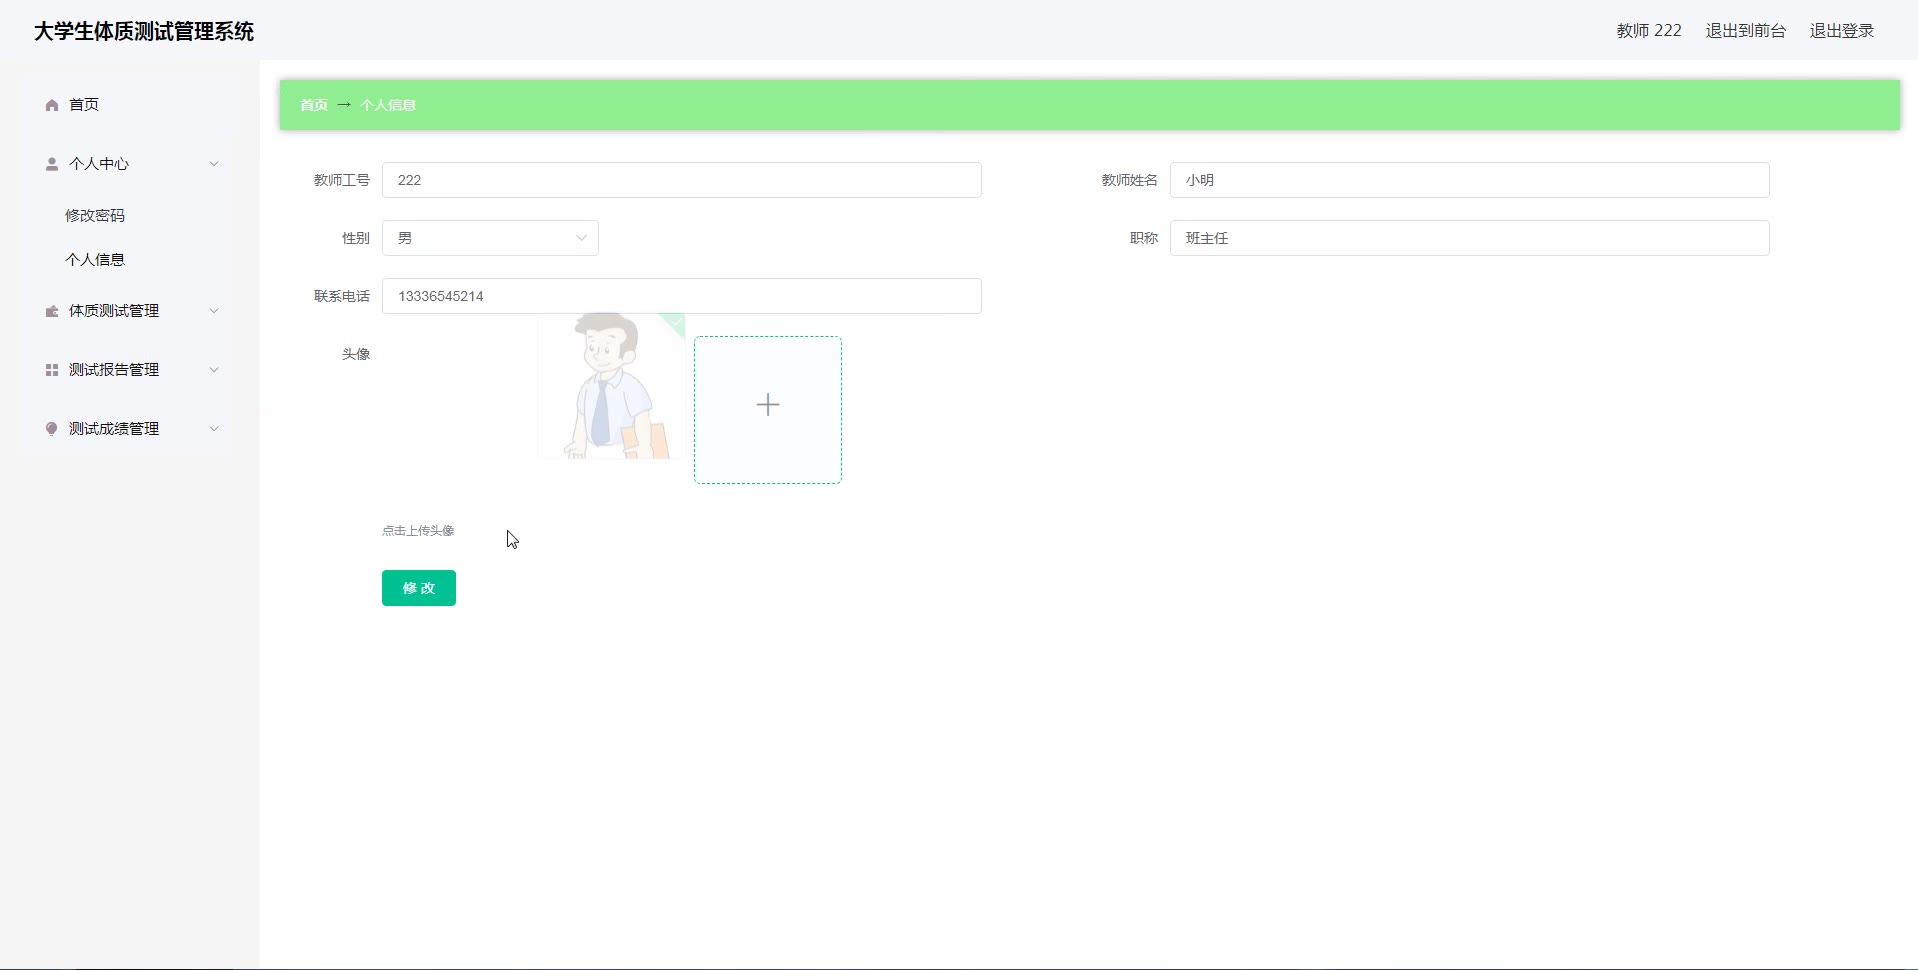This screenshot has width=1918, height=970.
Task: Click the 点击上传头像 hint text
Action: [418, 531]
